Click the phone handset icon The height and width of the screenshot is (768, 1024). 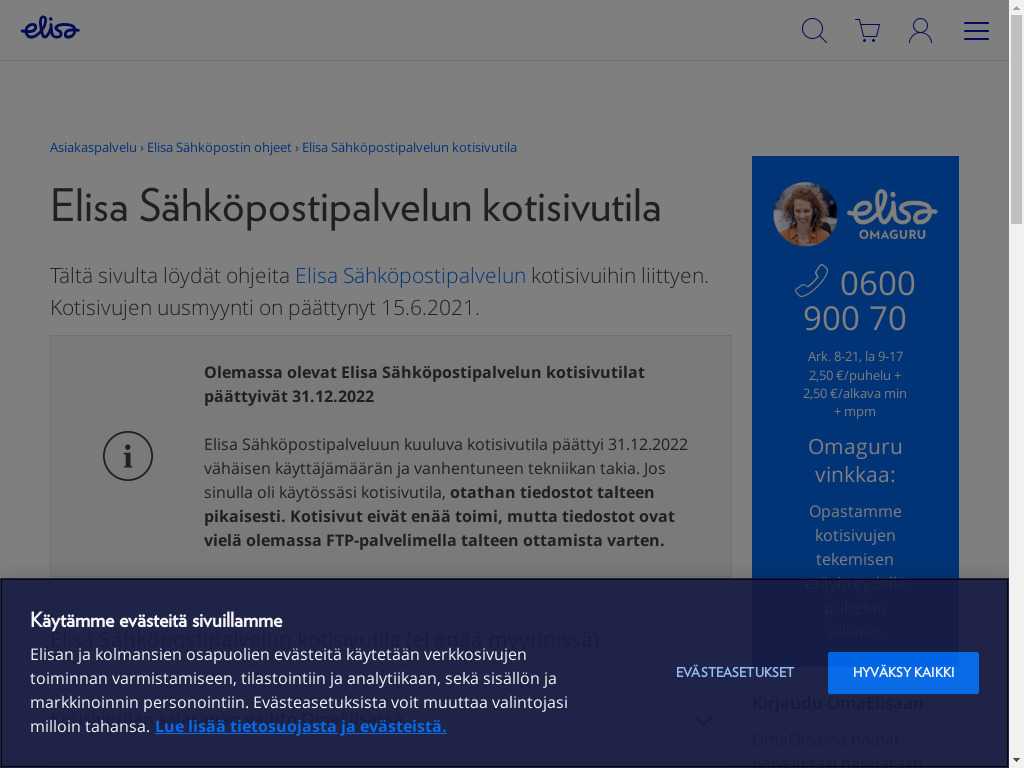(x=812, y=281)
